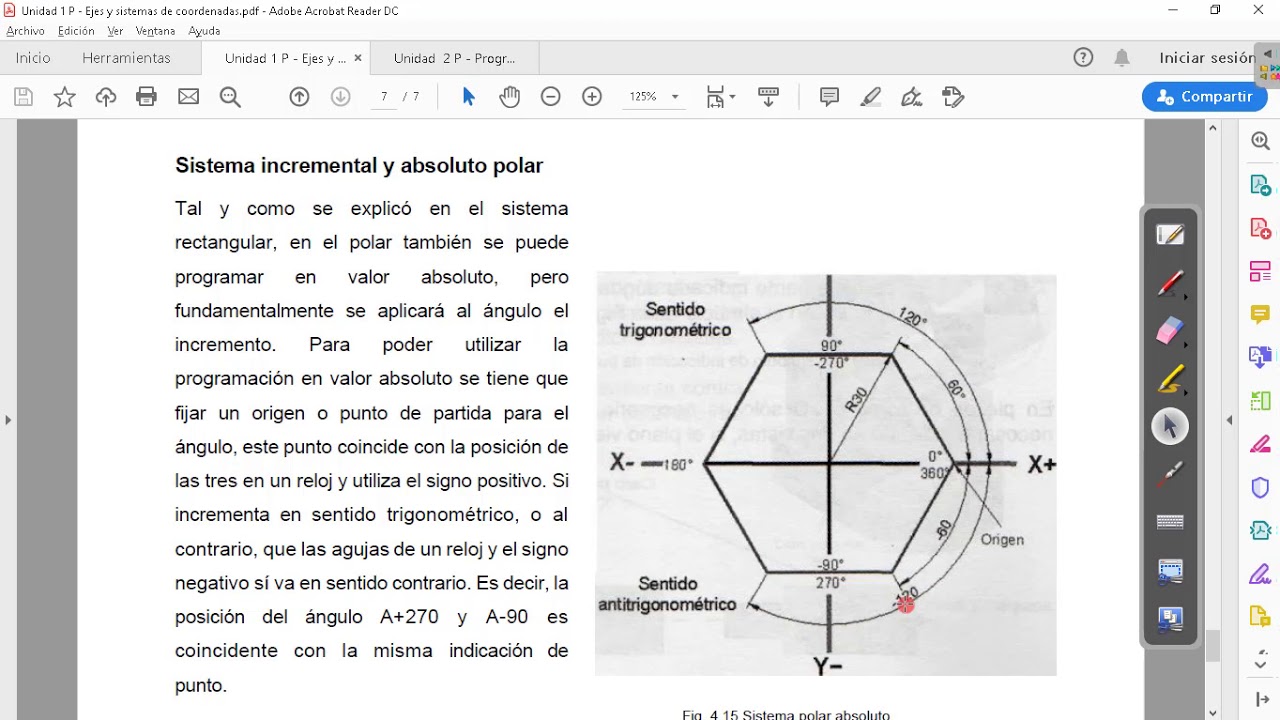Open the fit page options dropdown

point(721,97)
